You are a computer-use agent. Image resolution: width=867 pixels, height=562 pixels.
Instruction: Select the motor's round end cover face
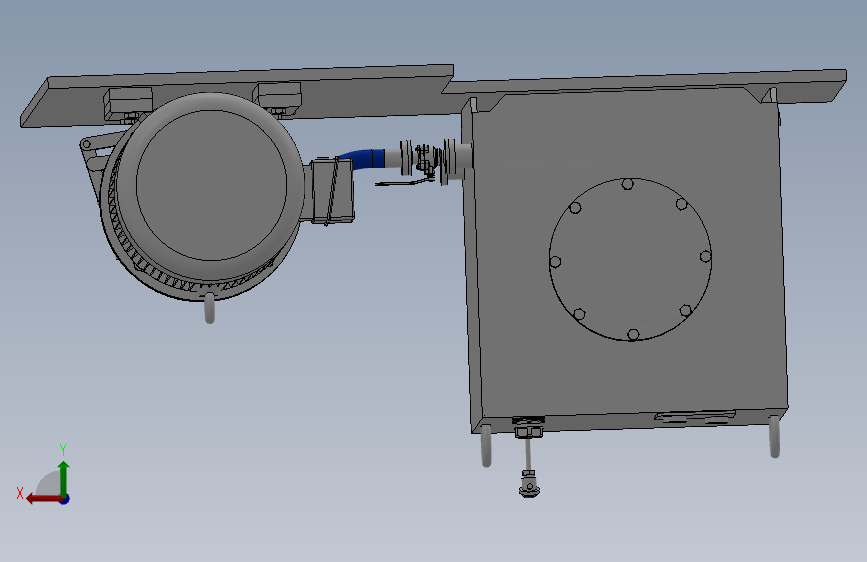pyautogui.click(x=211, y=185)
